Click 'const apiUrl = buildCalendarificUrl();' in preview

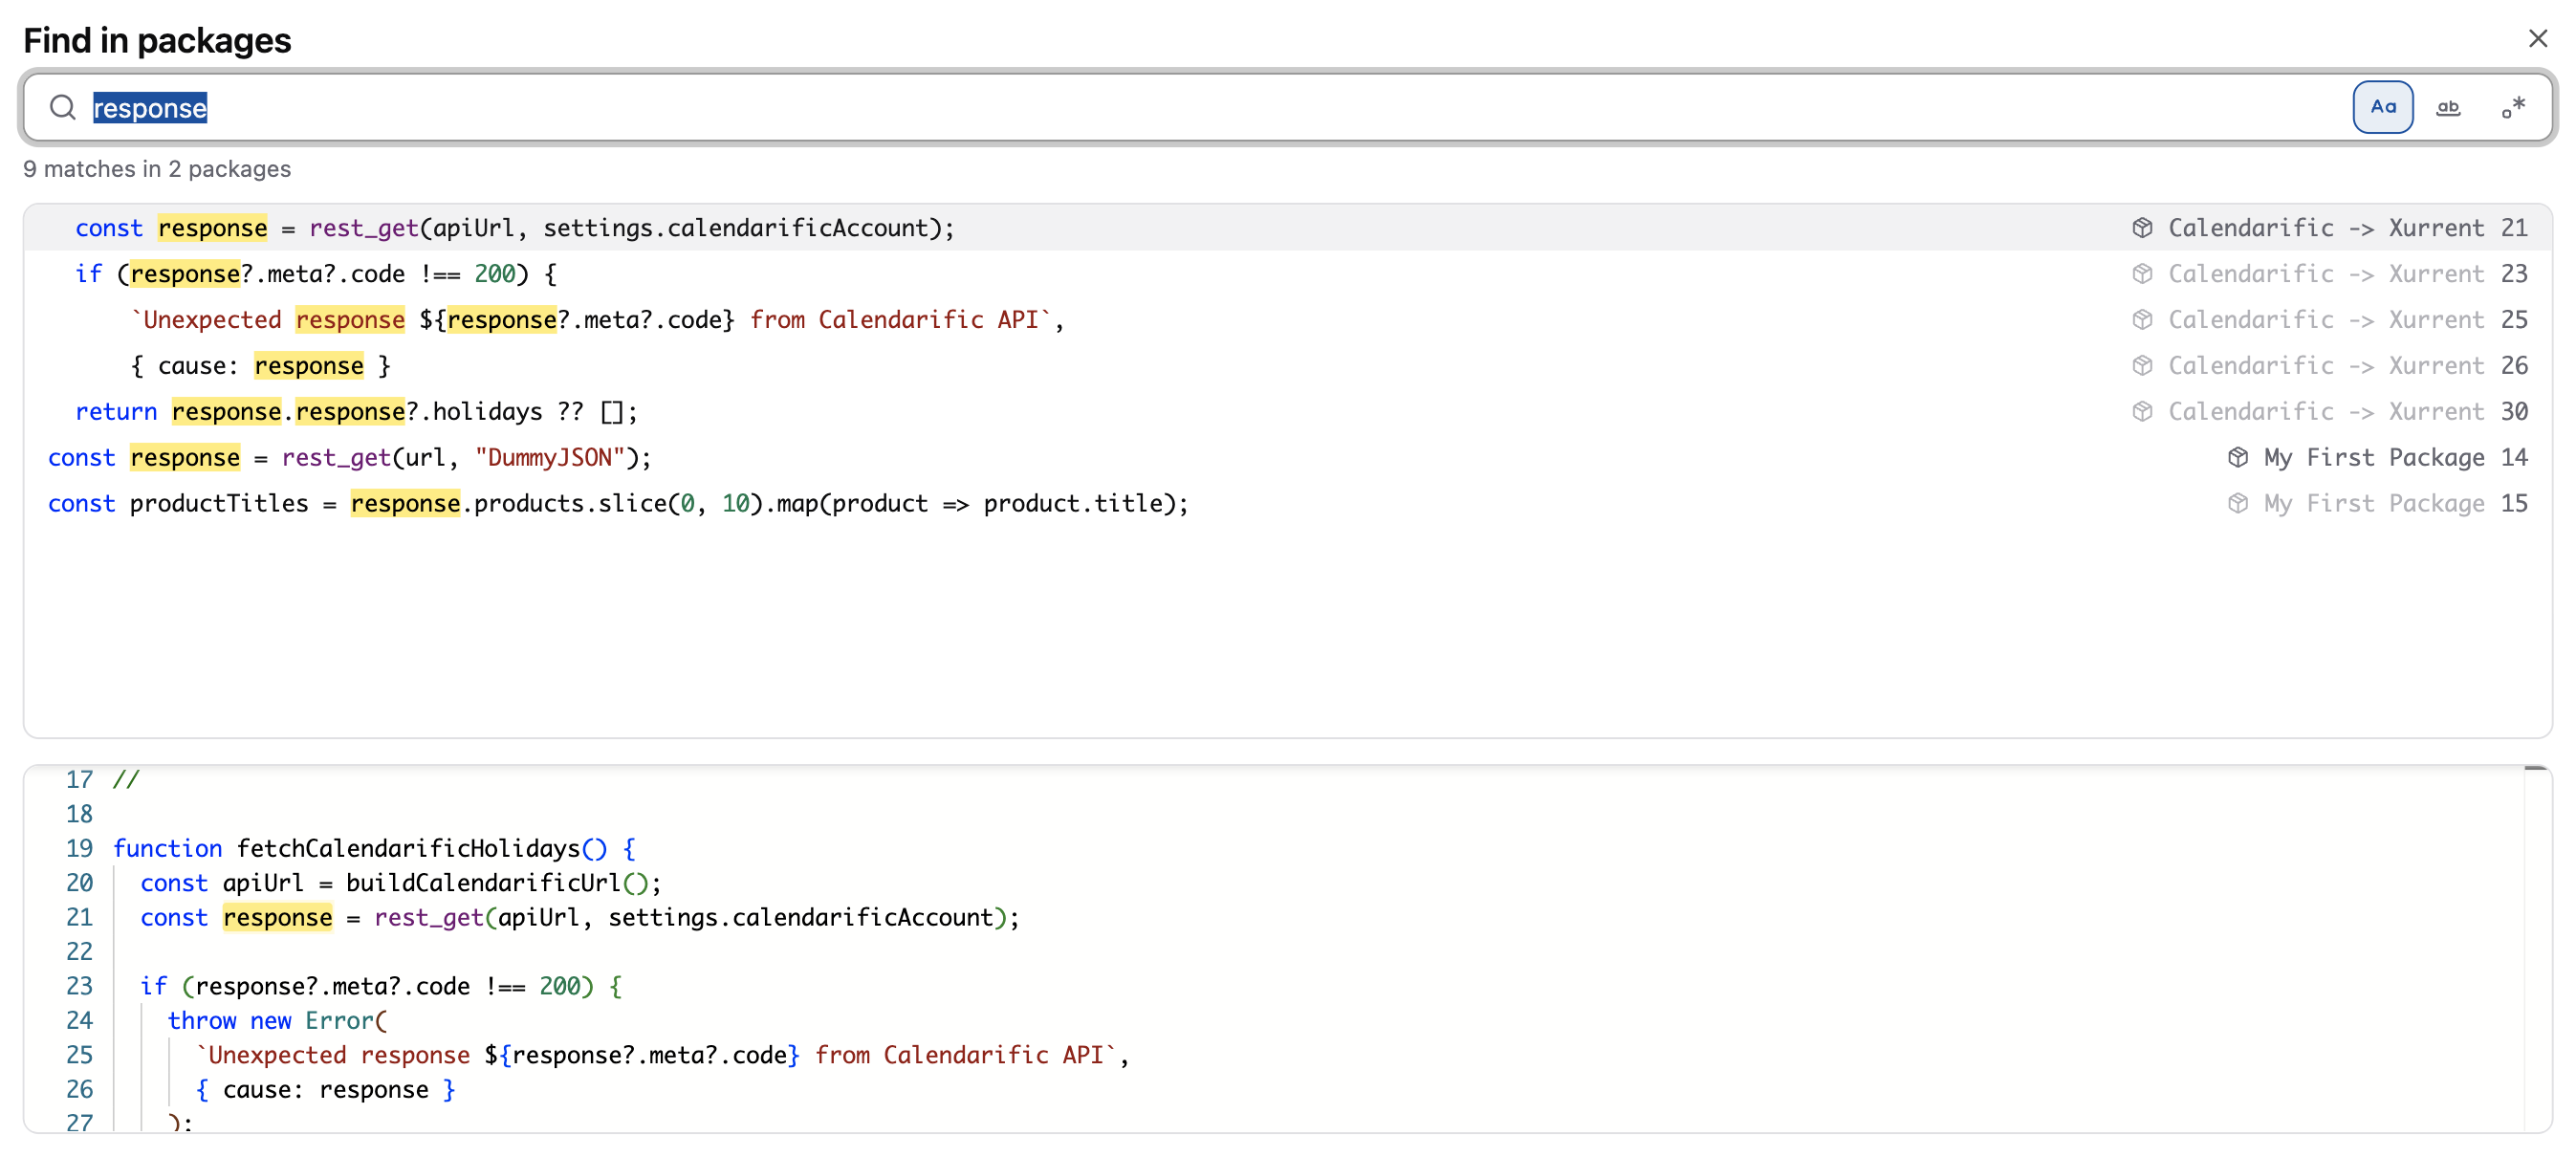[400, 883]
